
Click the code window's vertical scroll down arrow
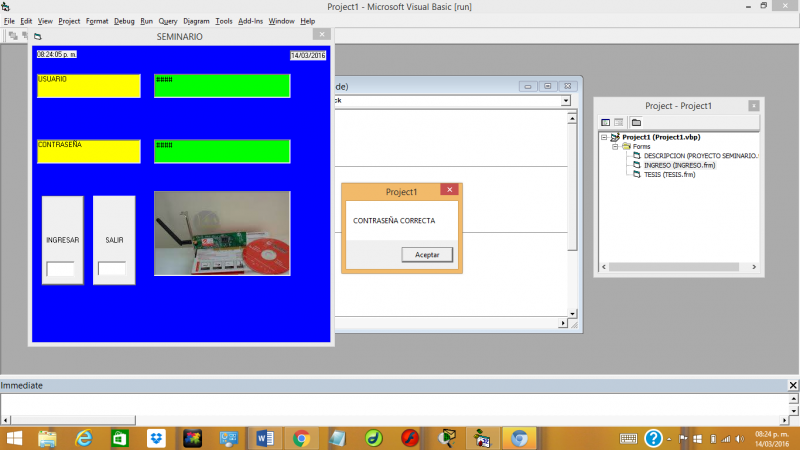pyautogui.click(x=572, y=314)
